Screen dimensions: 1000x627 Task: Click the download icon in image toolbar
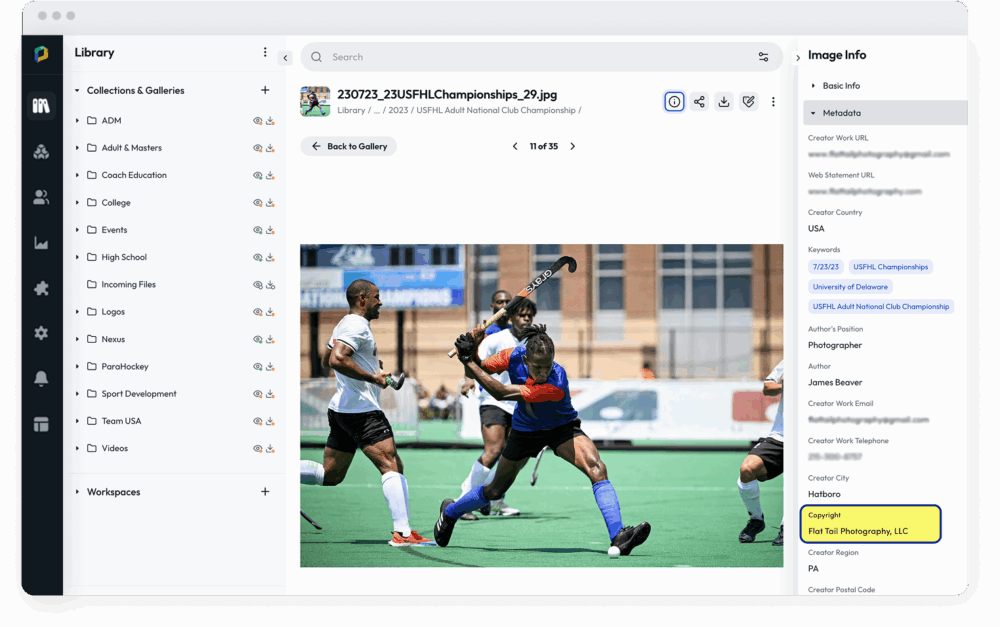[724, 102]
